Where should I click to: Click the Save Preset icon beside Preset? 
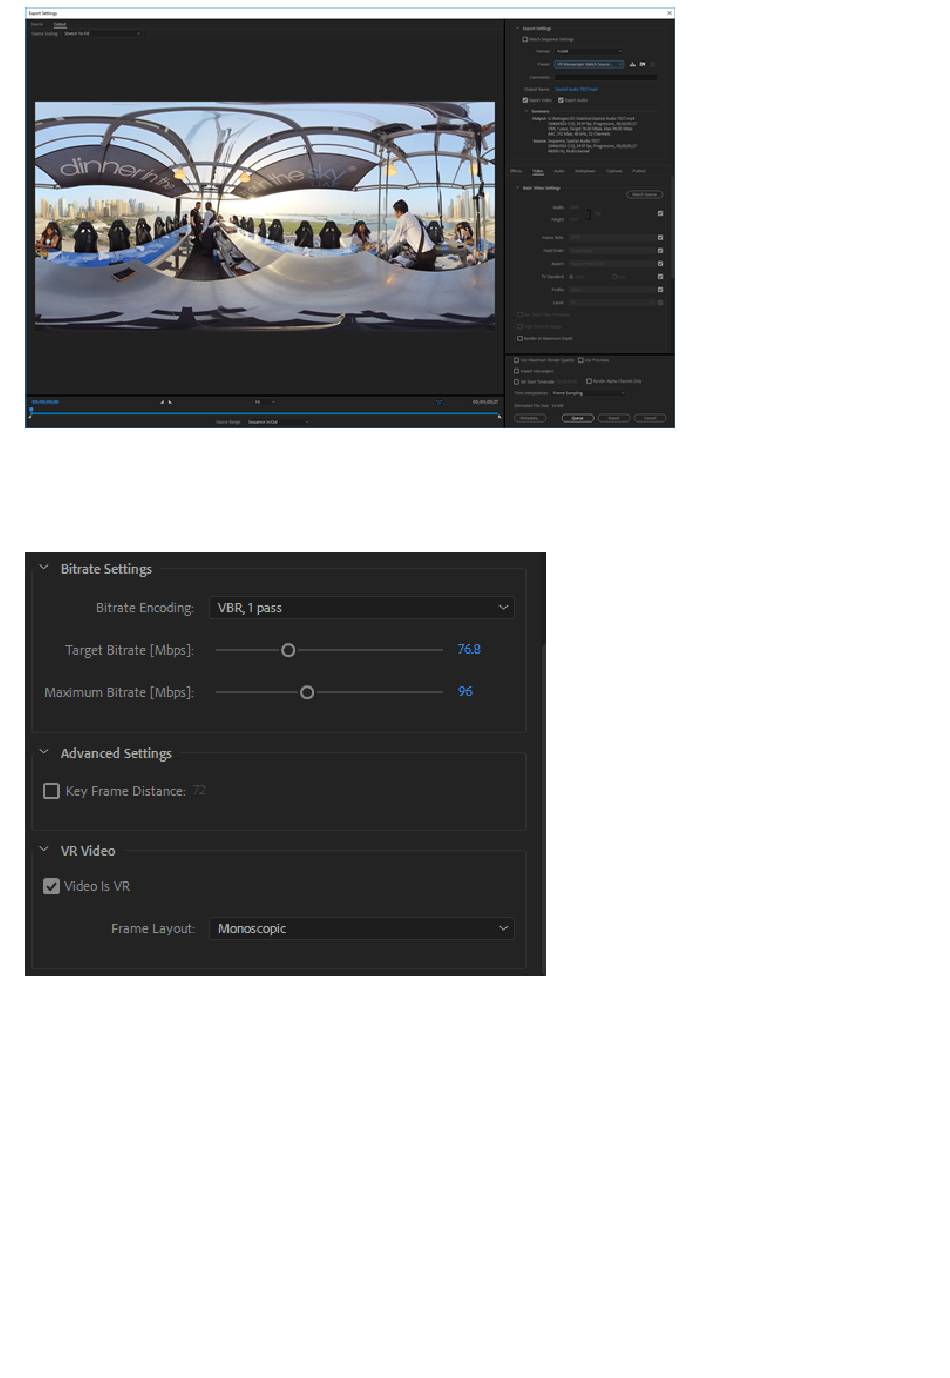pos(632,64)
